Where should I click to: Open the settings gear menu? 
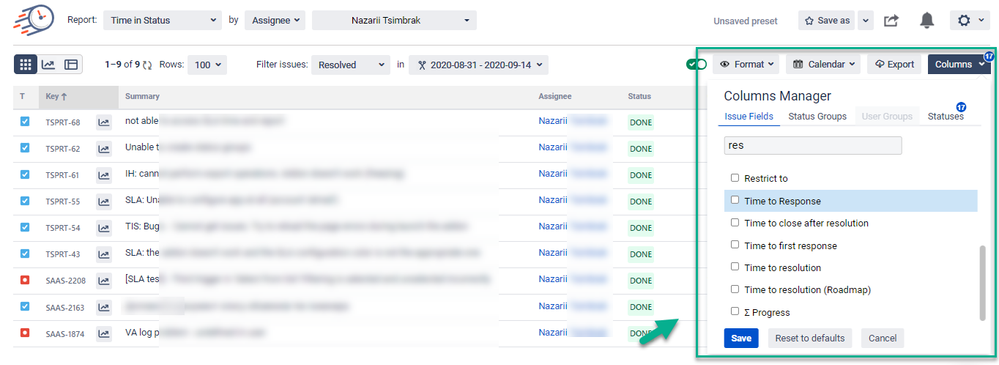970,20
